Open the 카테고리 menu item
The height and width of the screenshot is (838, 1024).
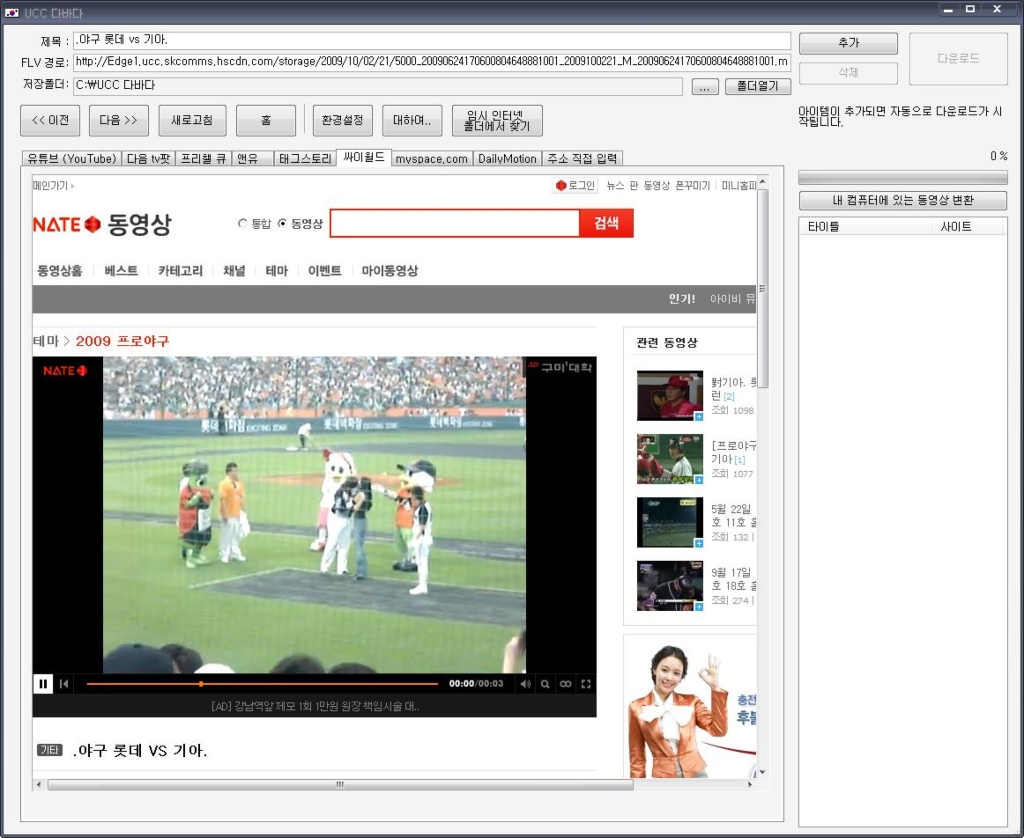[180, 270]
